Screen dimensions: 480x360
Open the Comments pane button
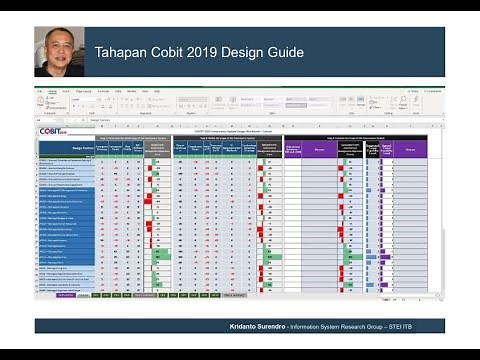433,91
